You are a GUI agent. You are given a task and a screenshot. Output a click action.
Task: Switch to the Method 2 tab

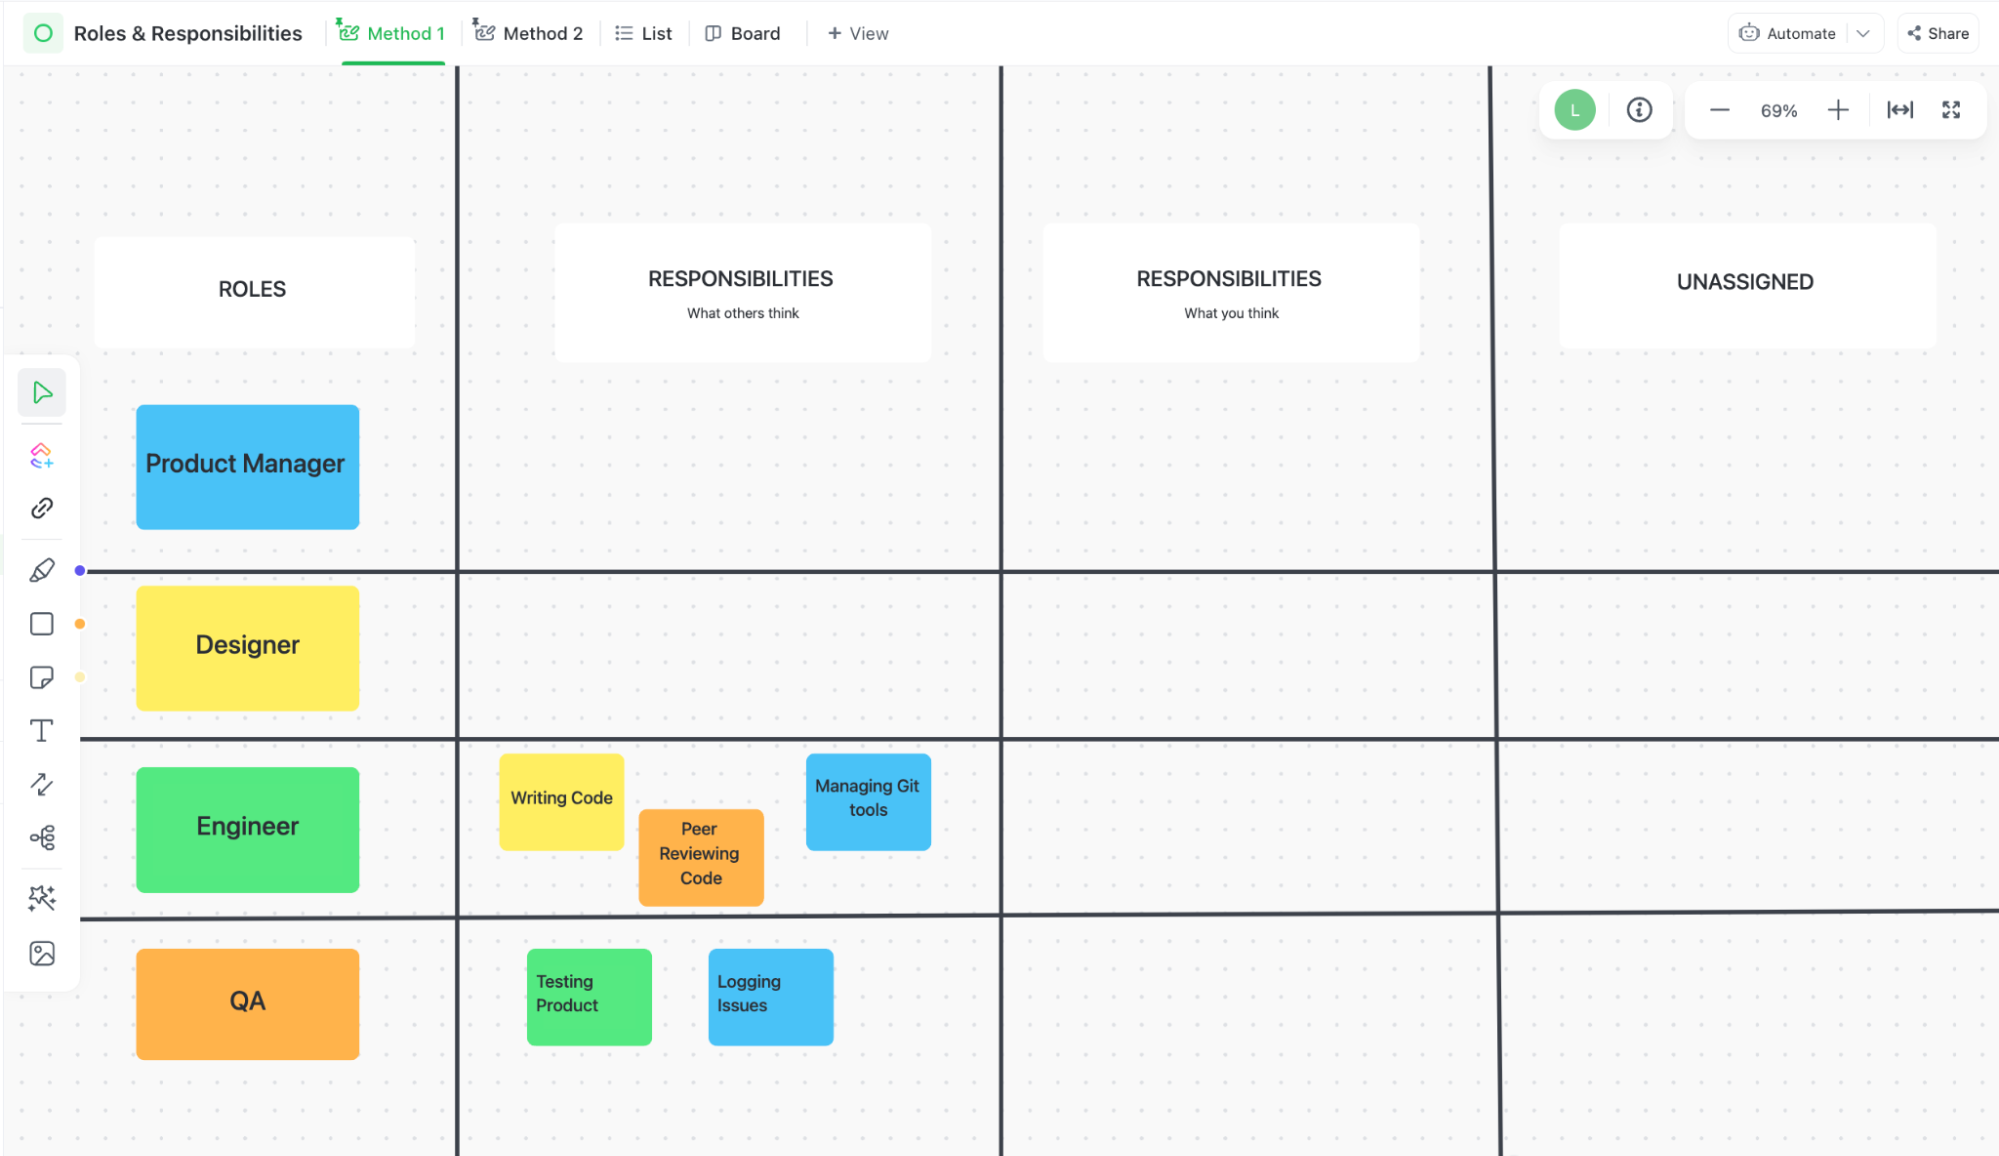click(x=528, y=33)
